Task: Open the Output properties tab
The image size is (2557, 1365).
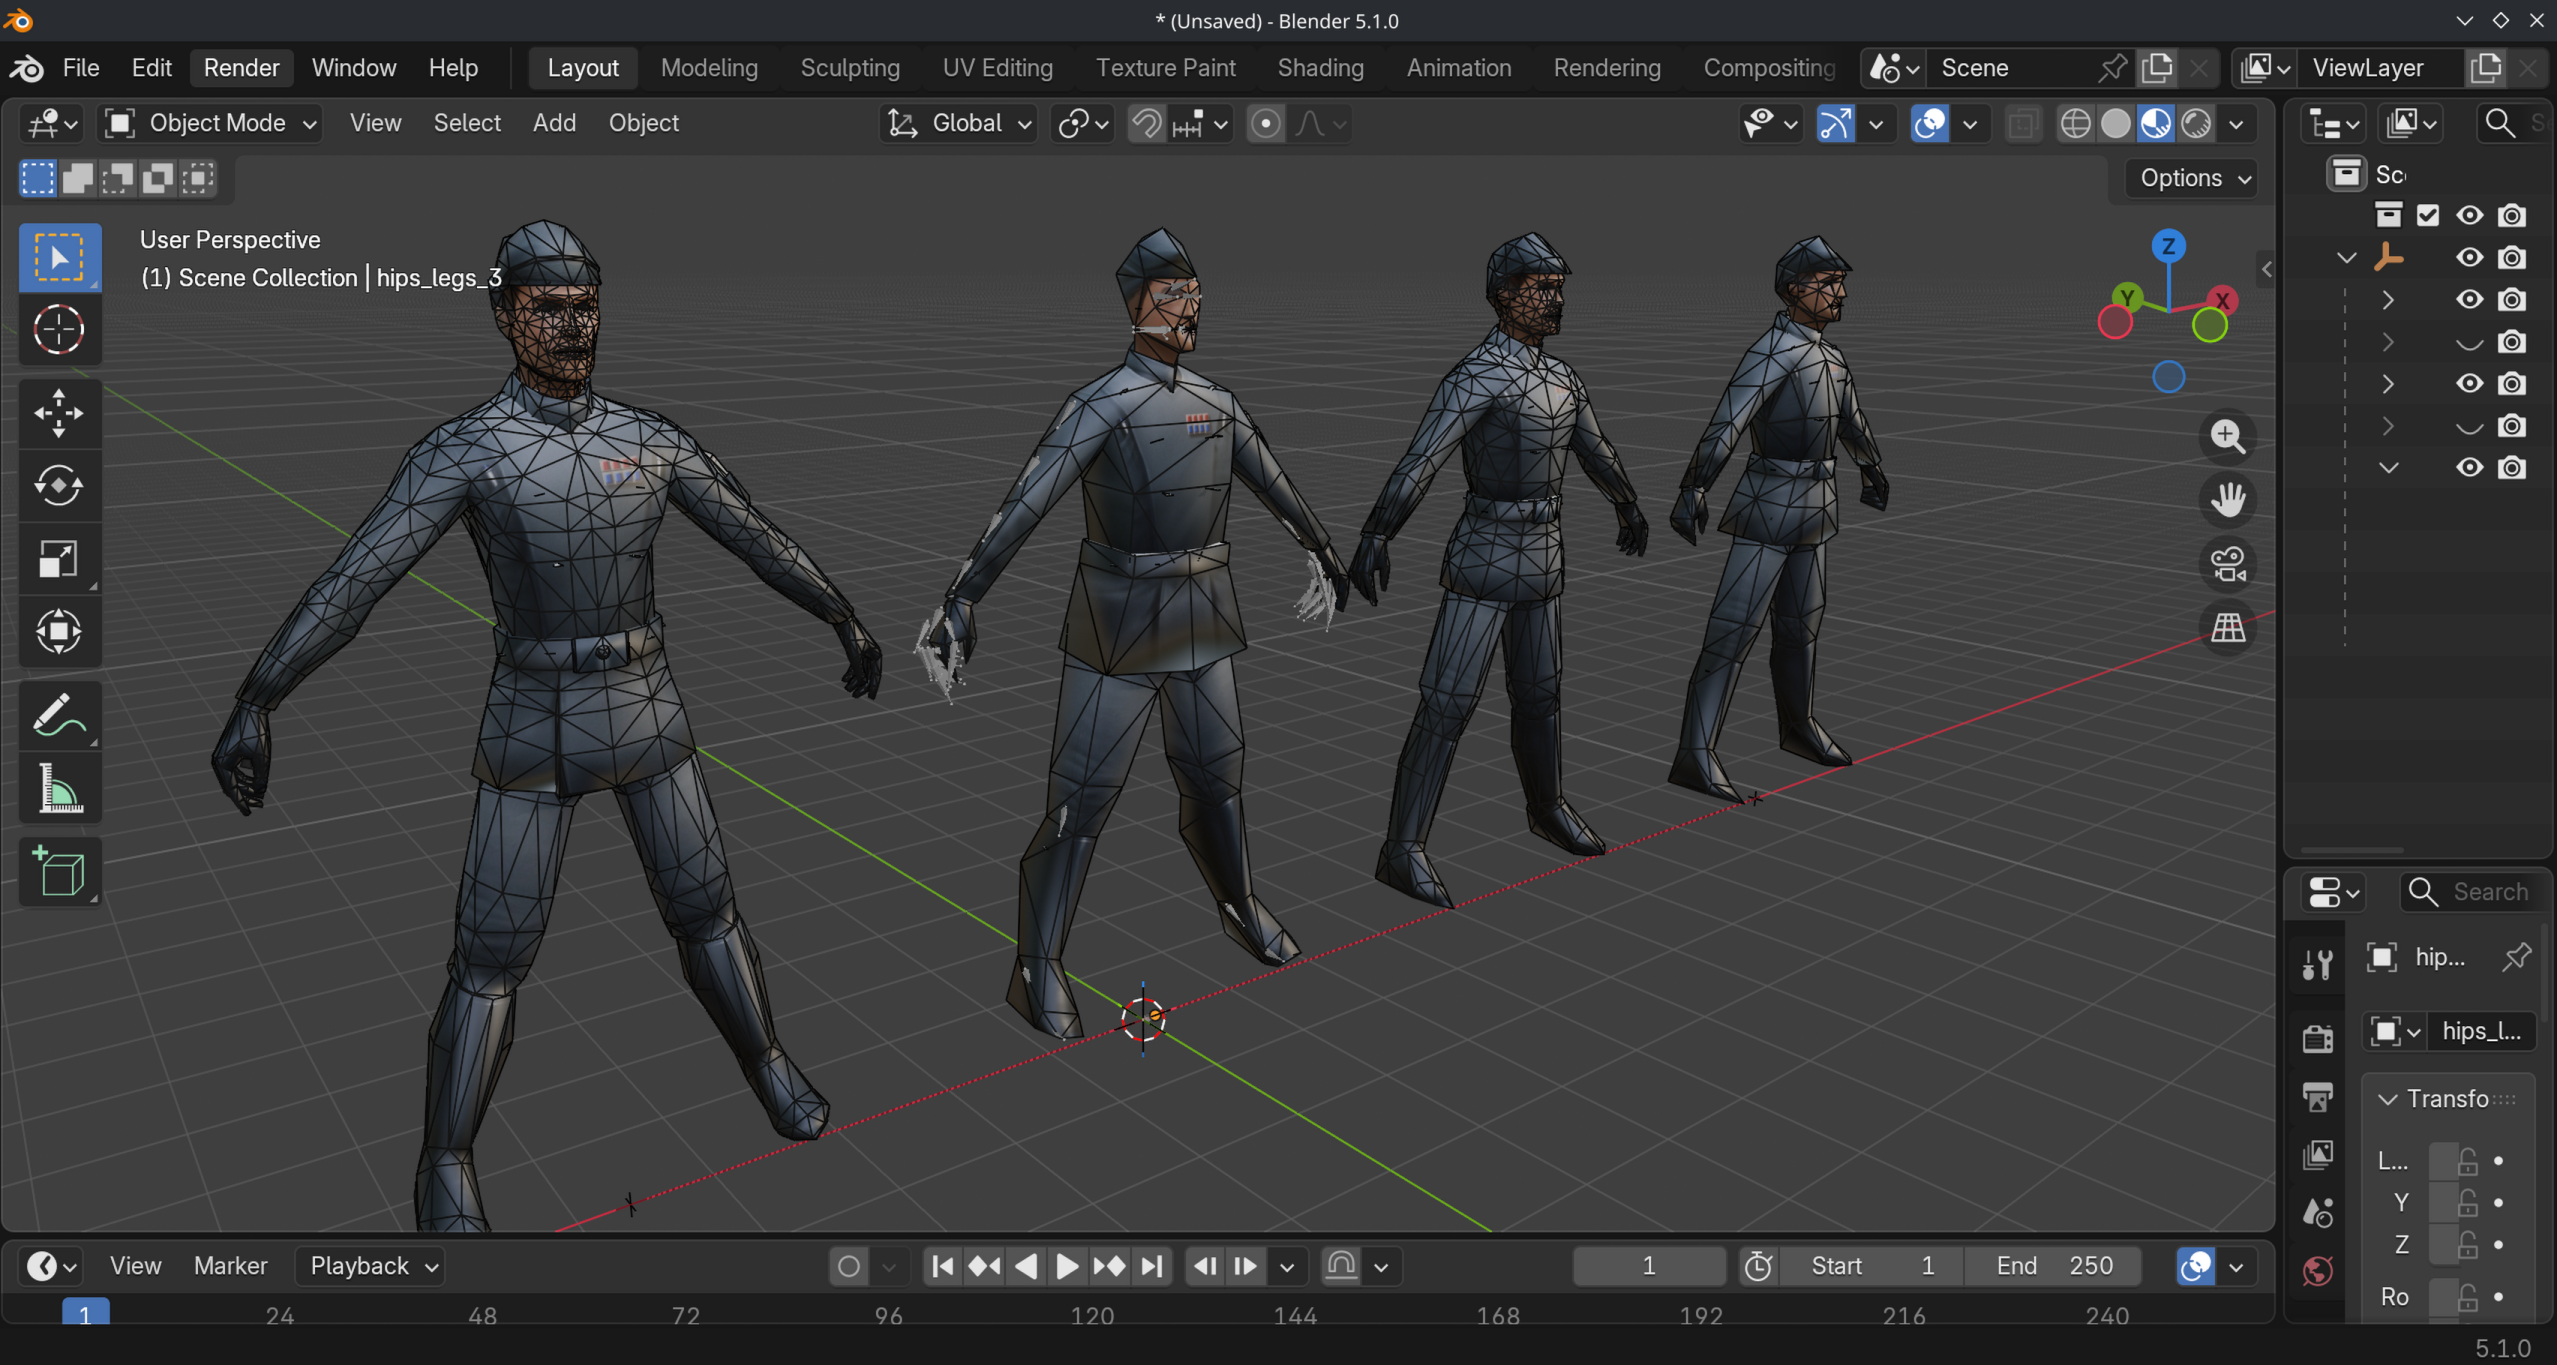Action: (x=2317, y=1097)
